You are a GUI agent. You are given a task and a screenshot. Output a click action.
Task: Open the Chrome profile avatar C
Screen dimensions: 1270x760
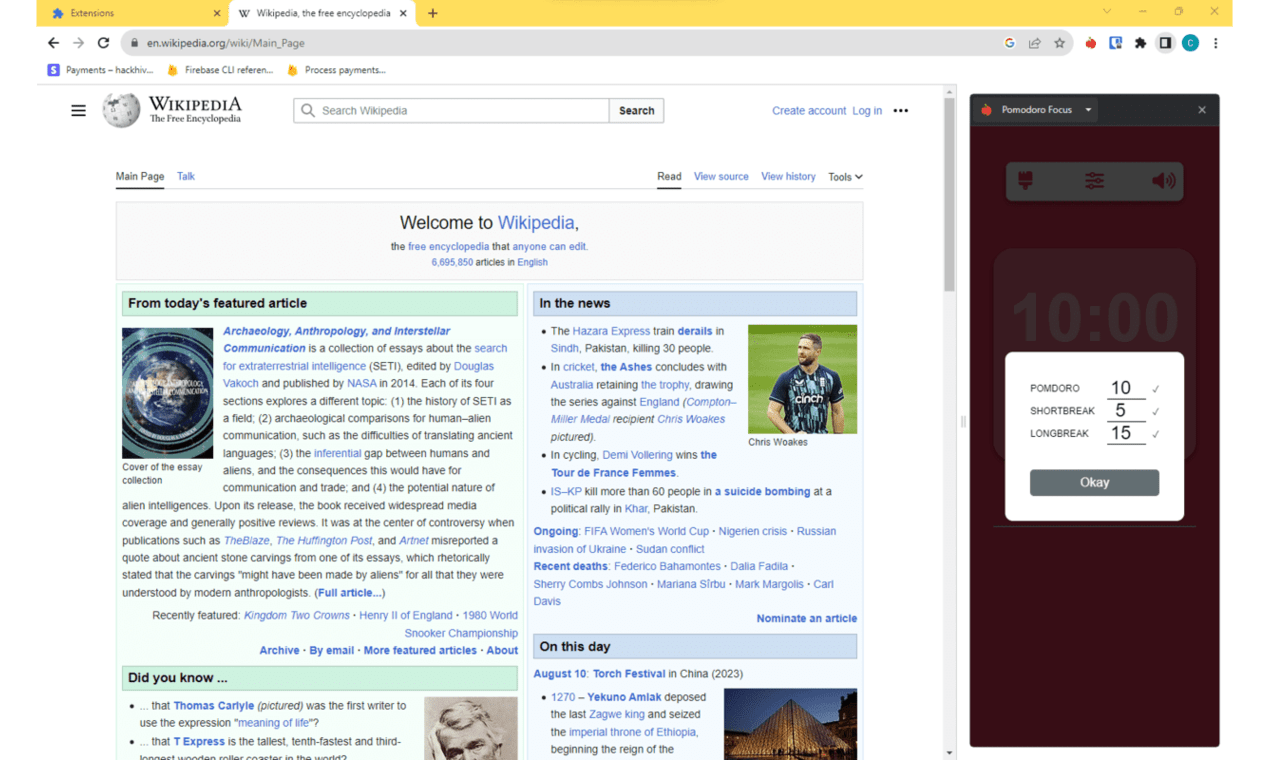pos(1190,43)
